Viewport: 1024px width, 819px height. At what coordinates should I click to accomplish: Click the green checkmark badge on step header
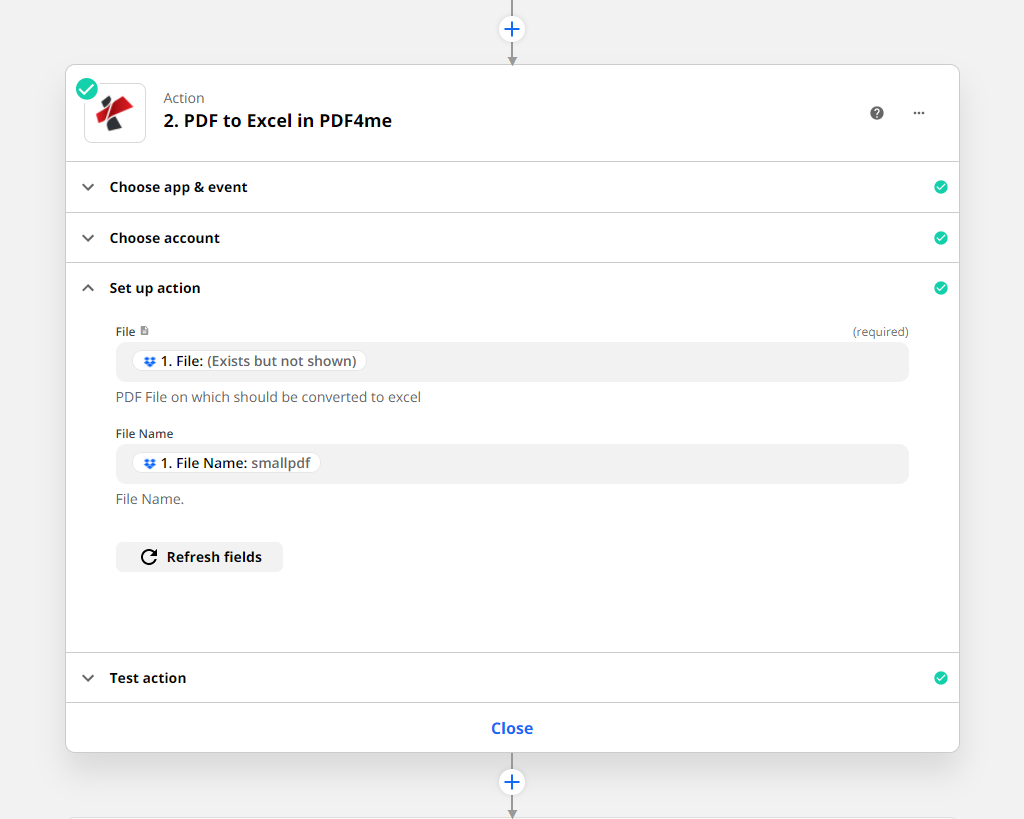click(86, 88)
